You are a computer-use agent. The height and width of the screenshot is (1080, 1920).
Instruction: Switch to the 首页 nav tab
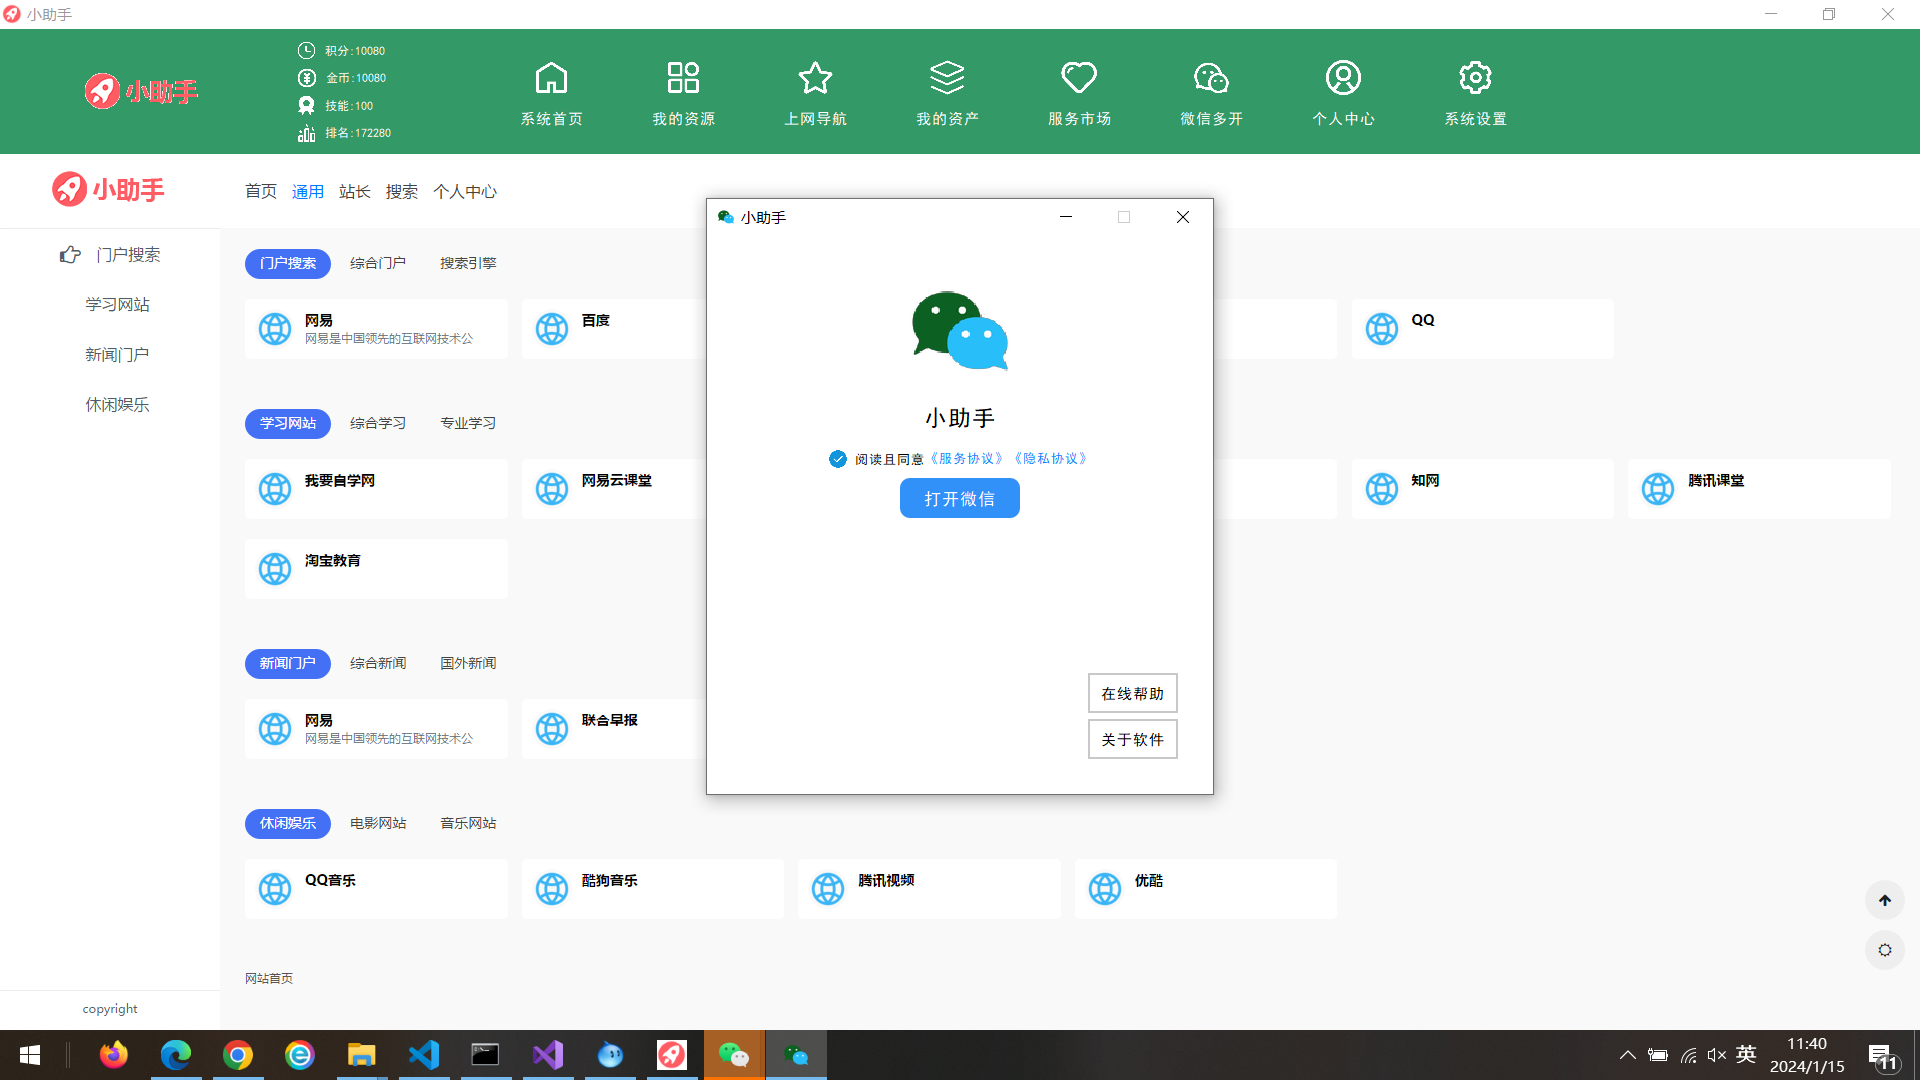pos(261,191)
